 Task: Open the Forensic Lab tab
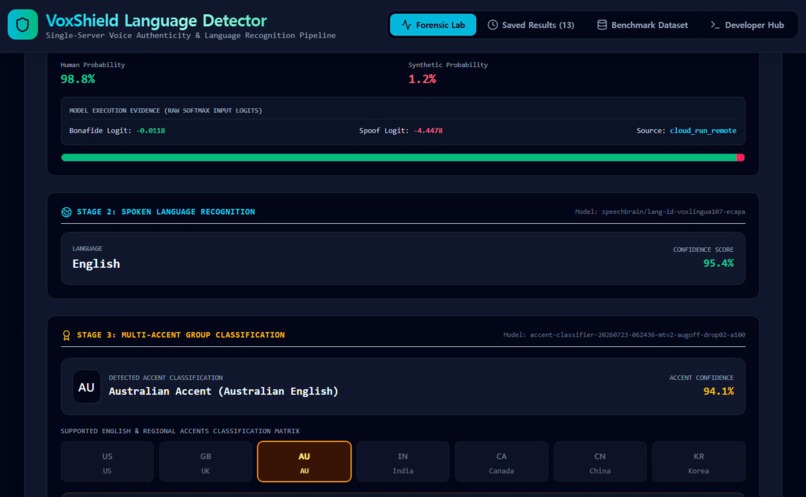coord(433,25)
